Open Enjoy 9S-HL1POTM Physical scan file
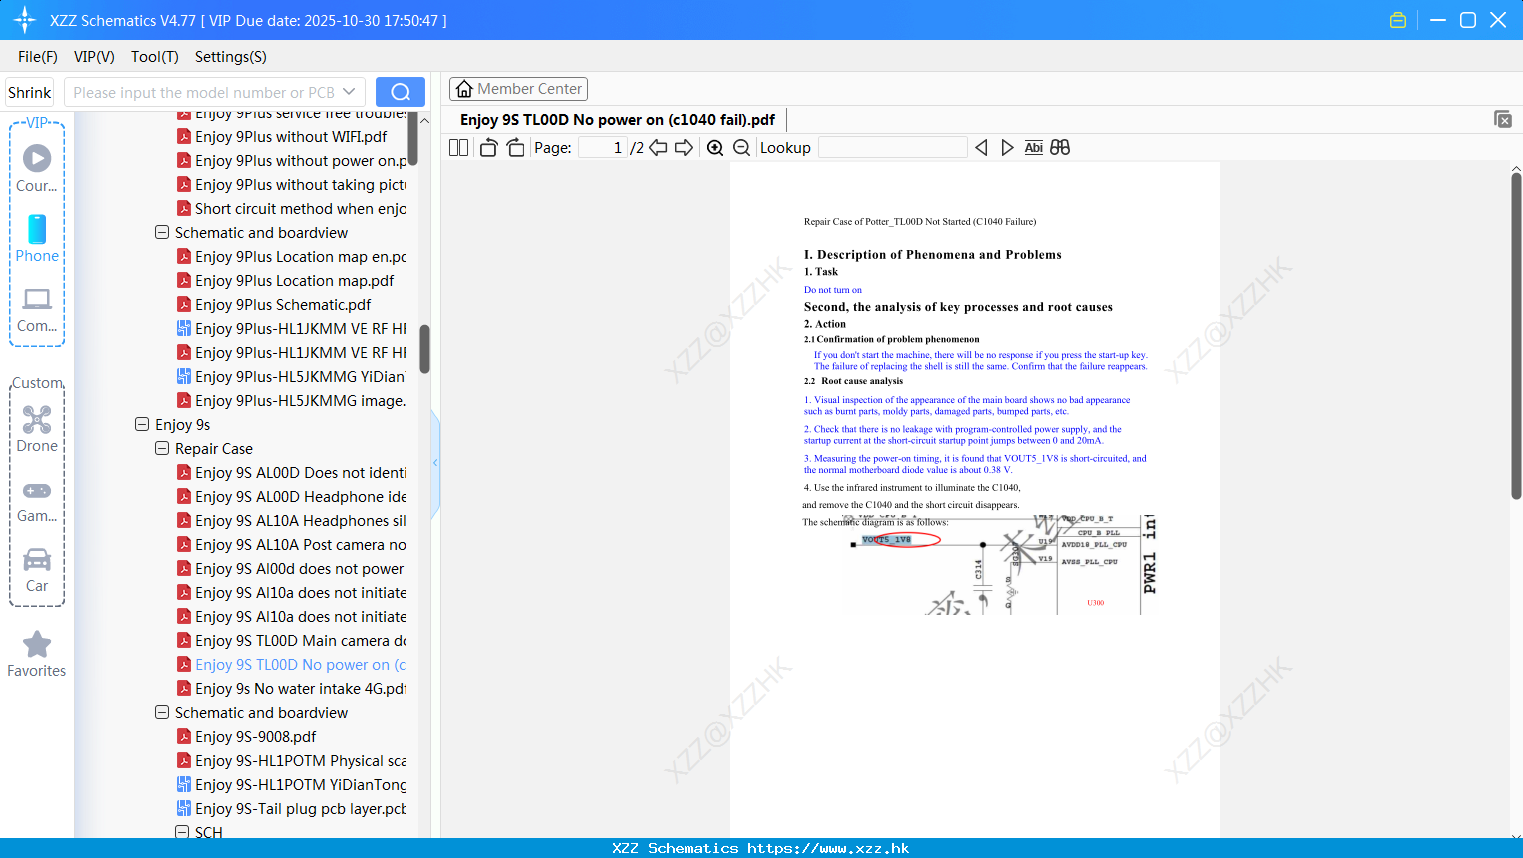1523x858 pixels. click(291, 760)
